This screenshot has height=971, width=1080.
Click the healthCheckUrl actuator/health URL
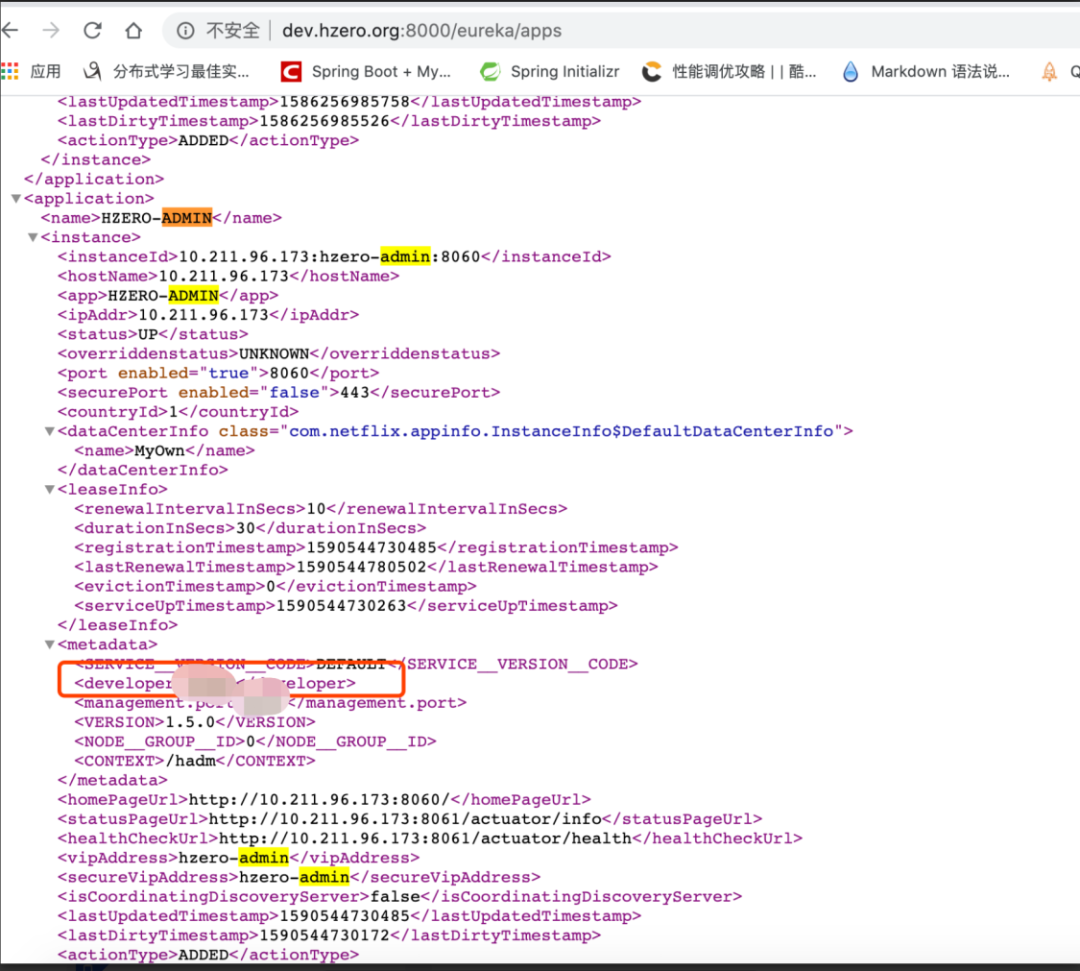[x=425, y=838]
